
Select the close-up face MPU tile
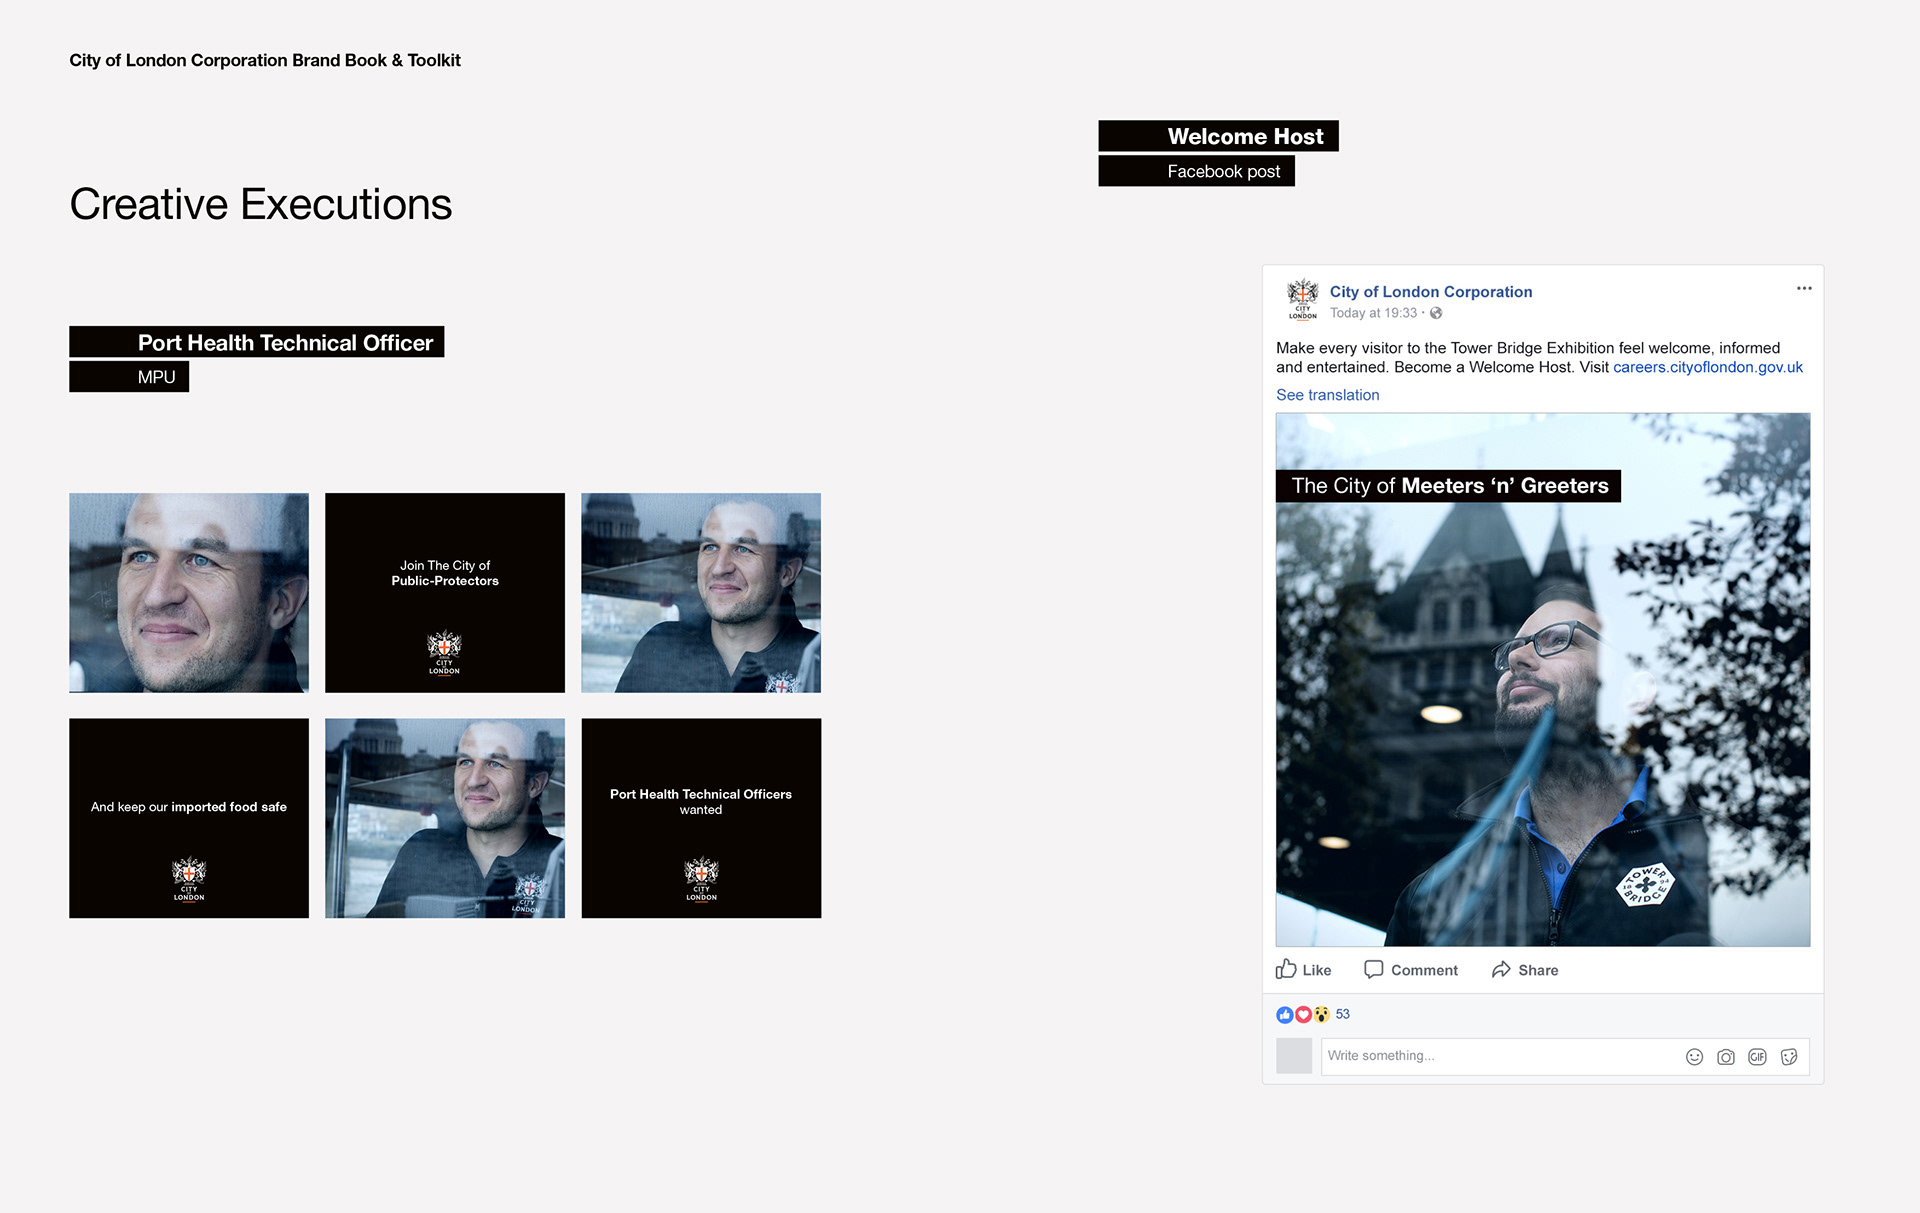189,592
